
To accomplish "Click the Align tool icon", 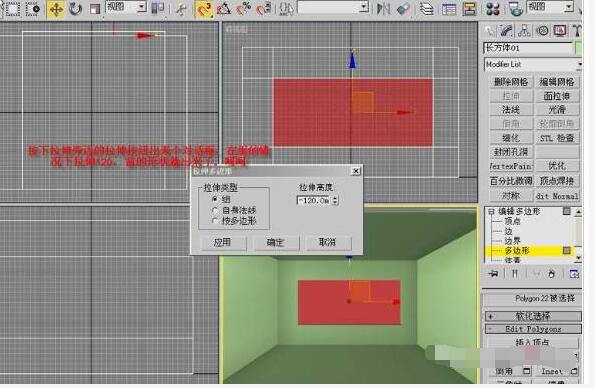I will click(x=403, y=8).
